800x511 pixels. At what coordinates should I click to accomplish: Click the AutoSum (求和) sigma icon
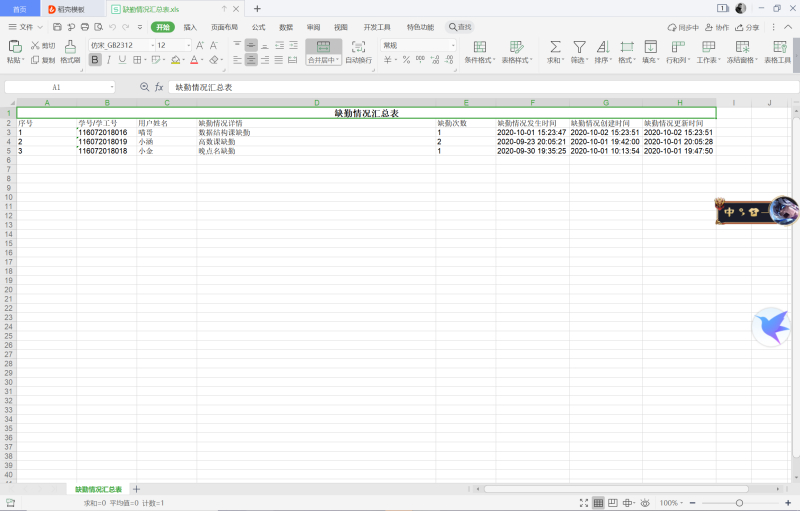(x=555, y=47)
